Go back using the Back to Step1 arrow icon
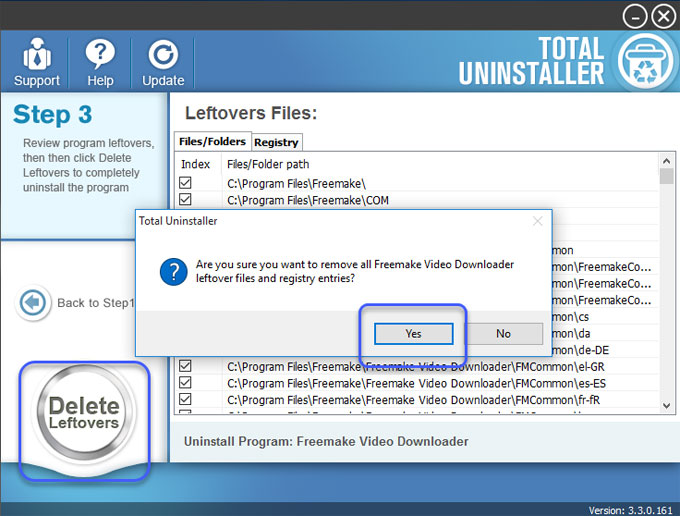This screenshot has height=516, width=680. tap(33, 302)
